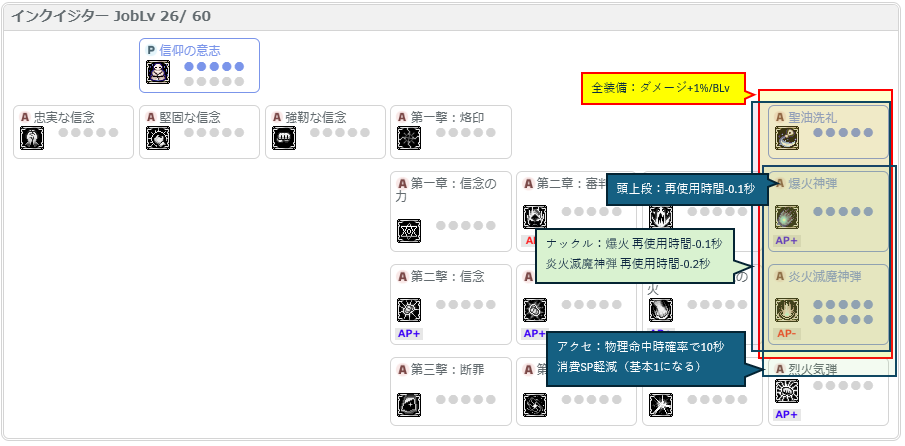Set level dots for 第一撃:烙印
The image size is (905, 446).
tap(466, 133)
